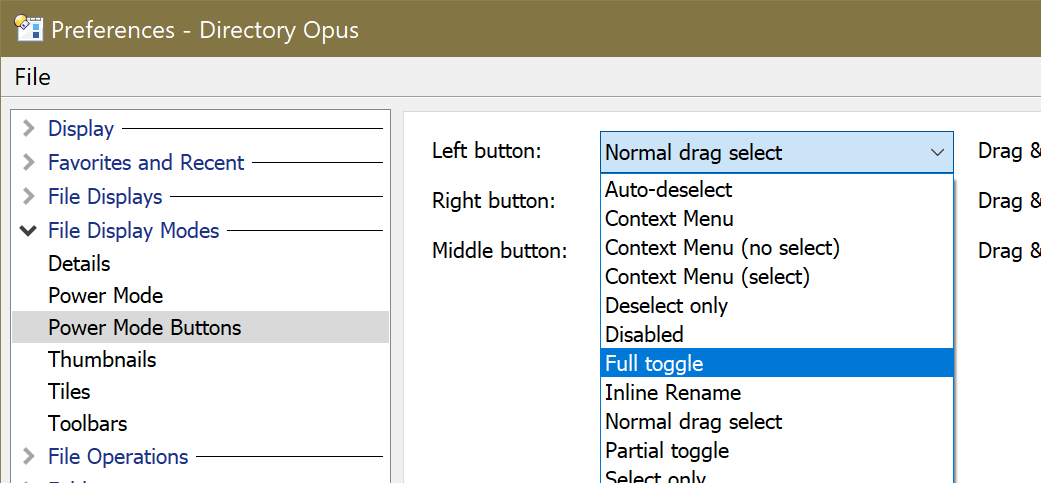Viewport: 1041px width, 483px height.
Task: Expand the File Displays category
Action: [28, 196]
